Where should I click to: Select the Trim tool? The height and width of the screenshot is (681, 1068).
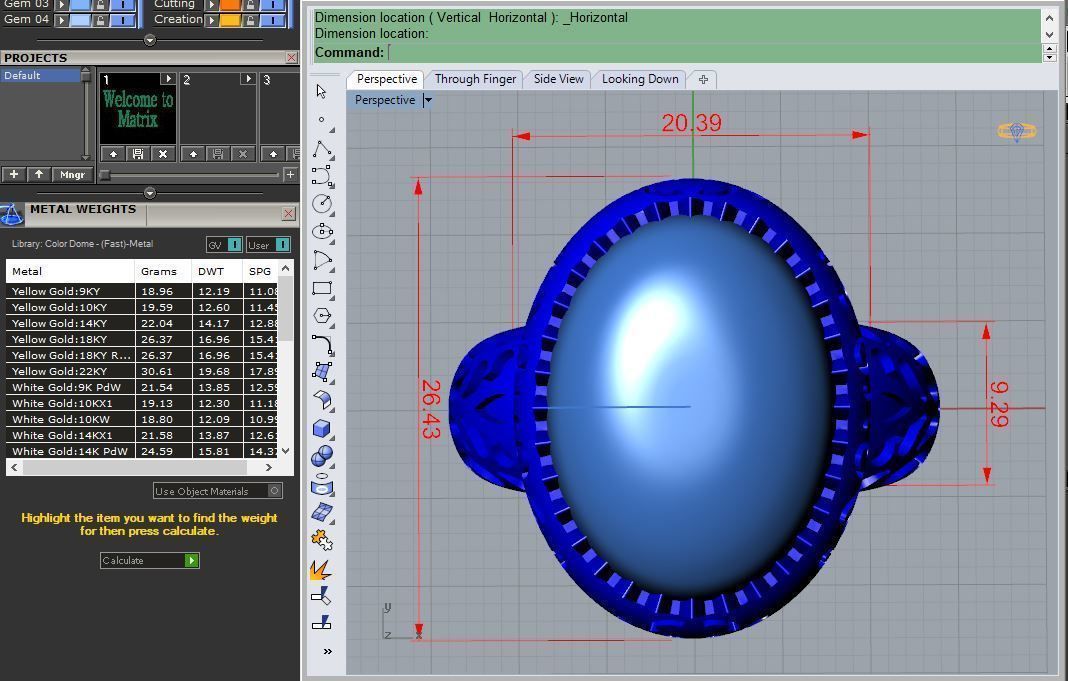coord(321,596)
